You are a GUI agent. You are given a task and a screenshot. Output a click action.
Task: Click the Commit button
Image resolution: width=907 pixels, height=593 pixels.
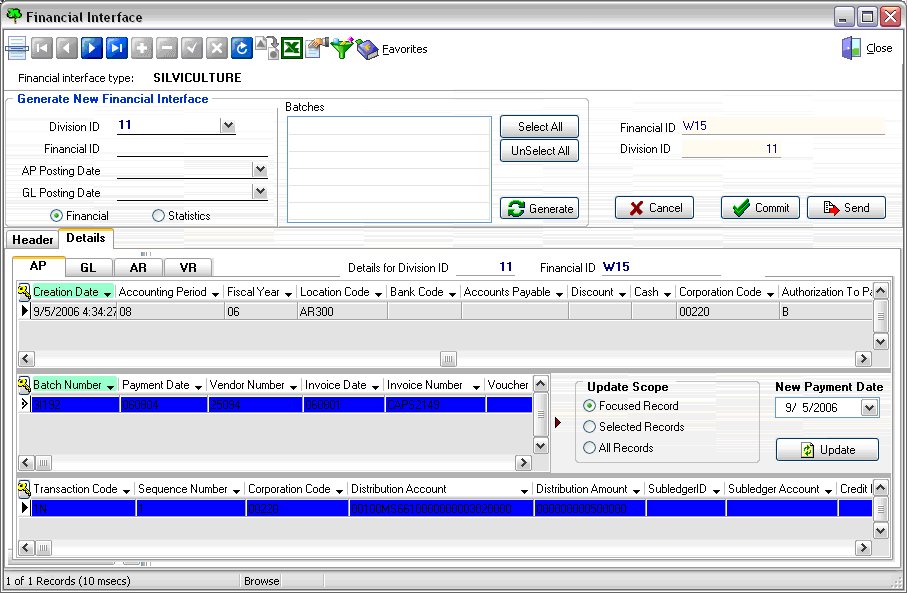click(x=760, y=208)
